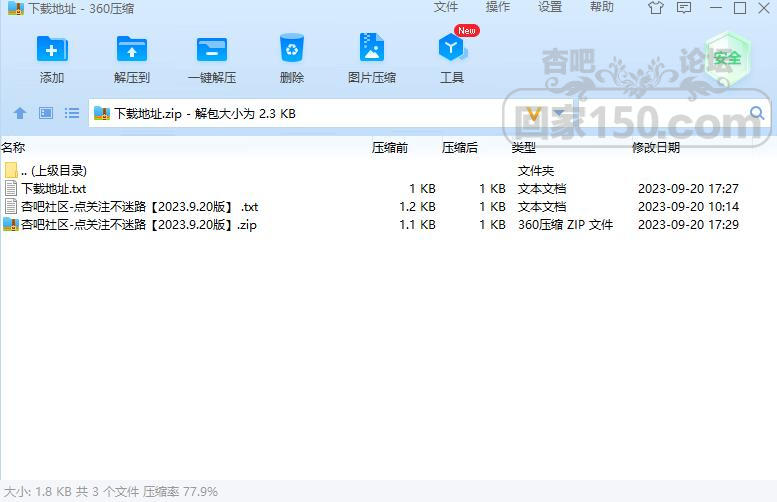
Task: Open the skin (shirt) icon in title bar
Action: [656, 9]
